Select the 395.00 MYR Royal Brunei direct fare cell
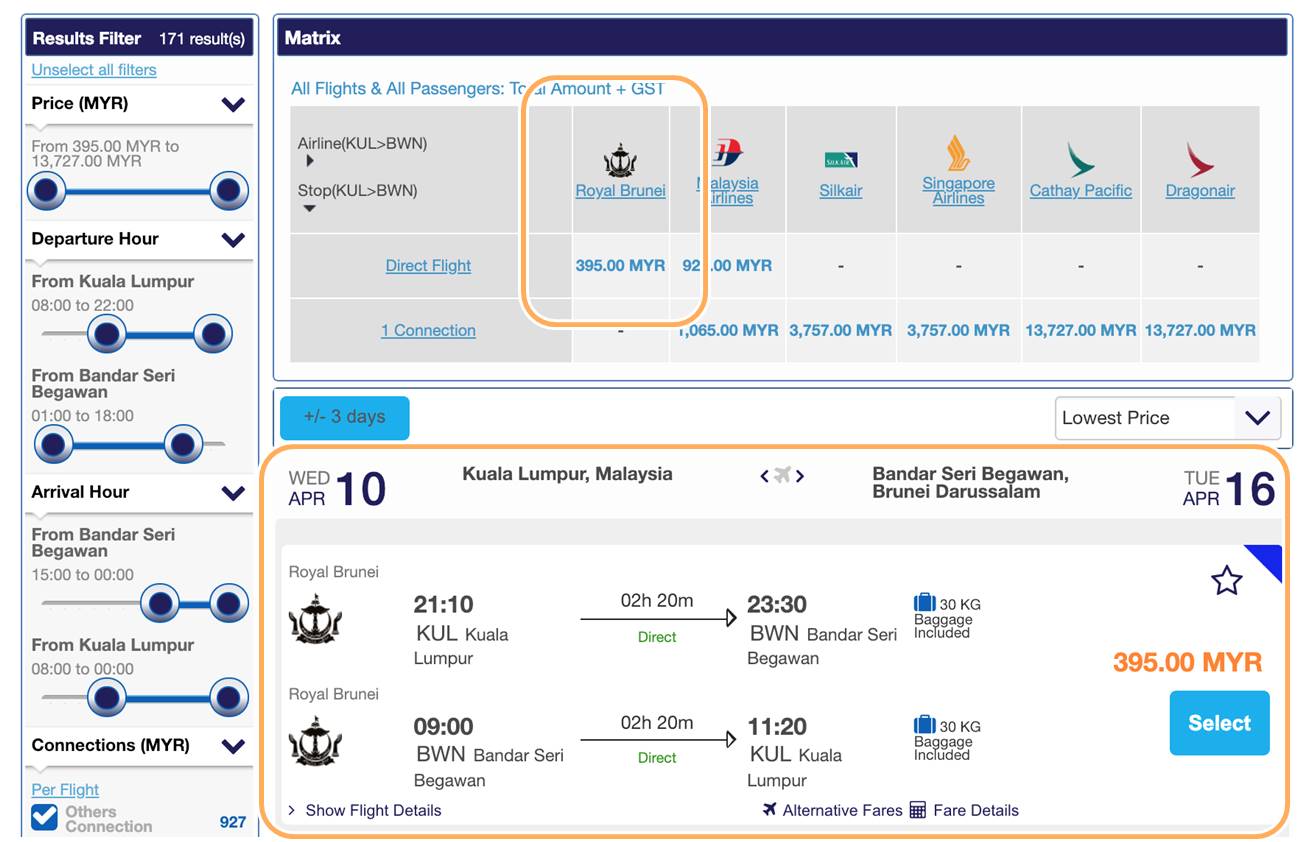This screenshot has width=1300, height=842. click(620, 265)
